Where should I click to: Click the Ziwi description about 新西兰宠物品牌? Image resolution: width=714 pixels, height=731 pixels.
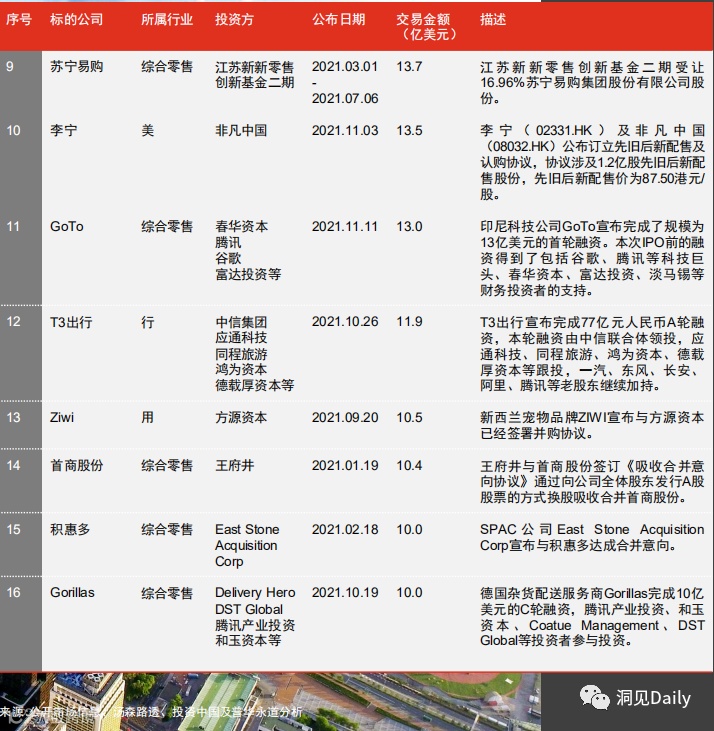coord(592,425)
